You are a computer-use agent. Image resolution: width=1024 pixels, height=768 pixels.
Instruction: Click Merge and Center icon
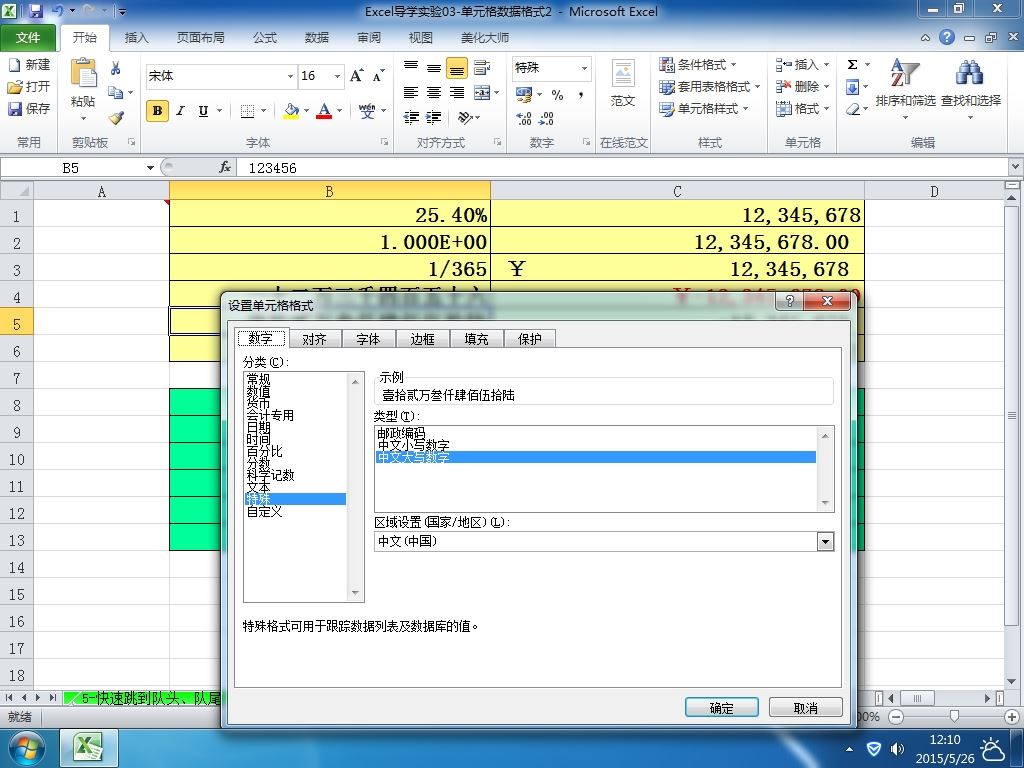tap(482, 93)
